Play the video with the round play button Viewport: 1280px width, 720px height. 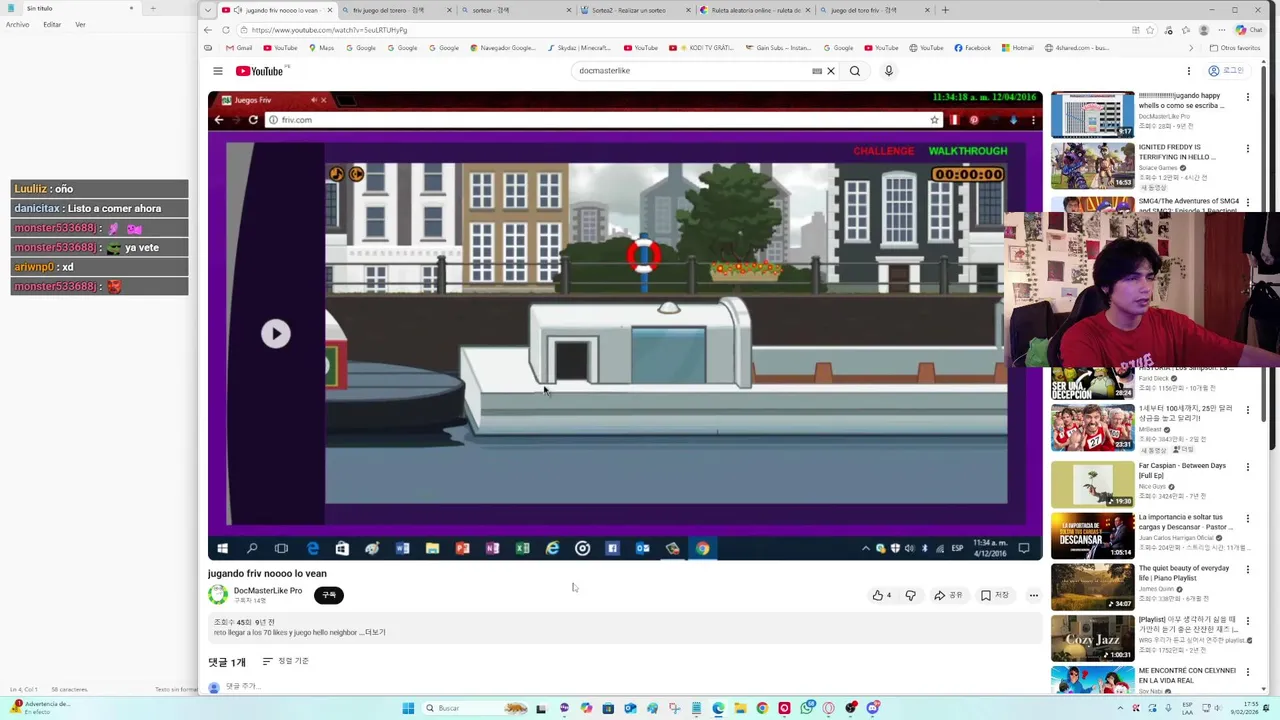[275, 334]
